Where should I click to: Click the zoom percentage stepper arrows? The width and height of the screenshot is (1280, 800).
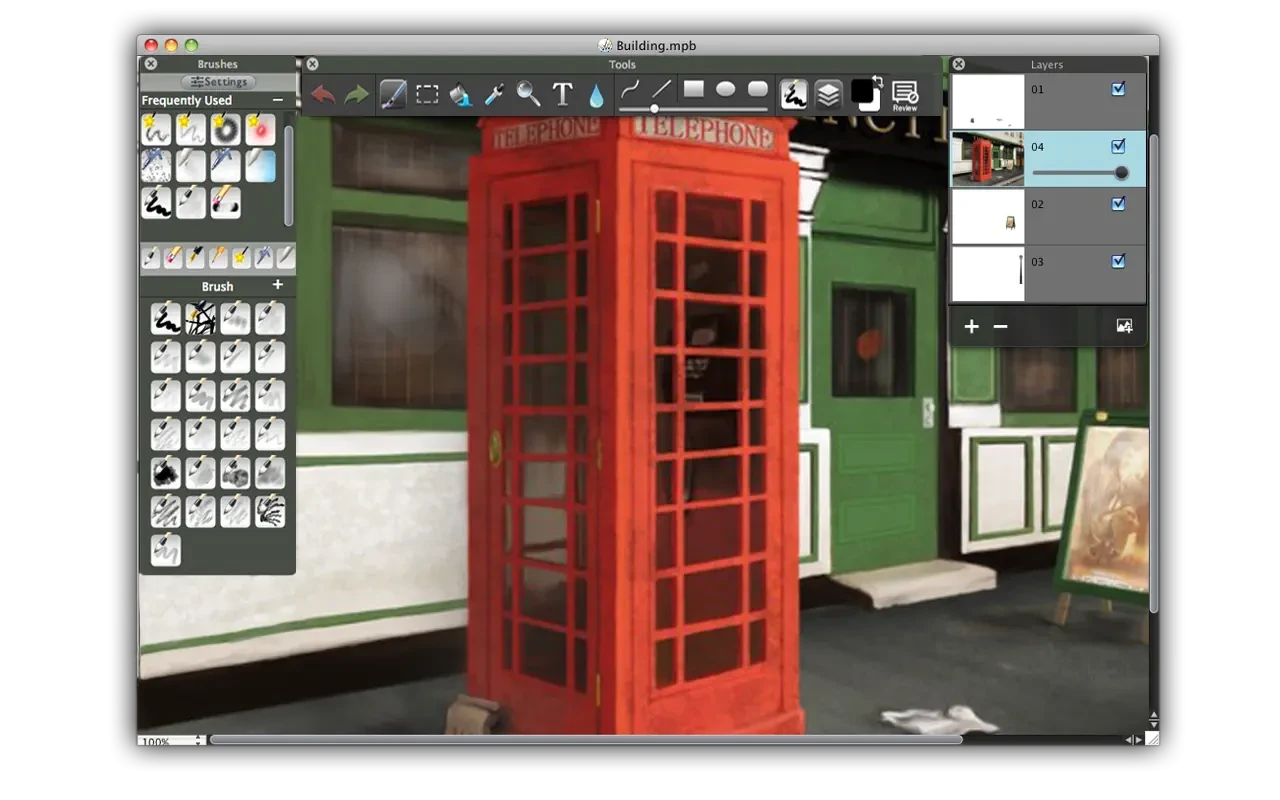pos(199,741)
